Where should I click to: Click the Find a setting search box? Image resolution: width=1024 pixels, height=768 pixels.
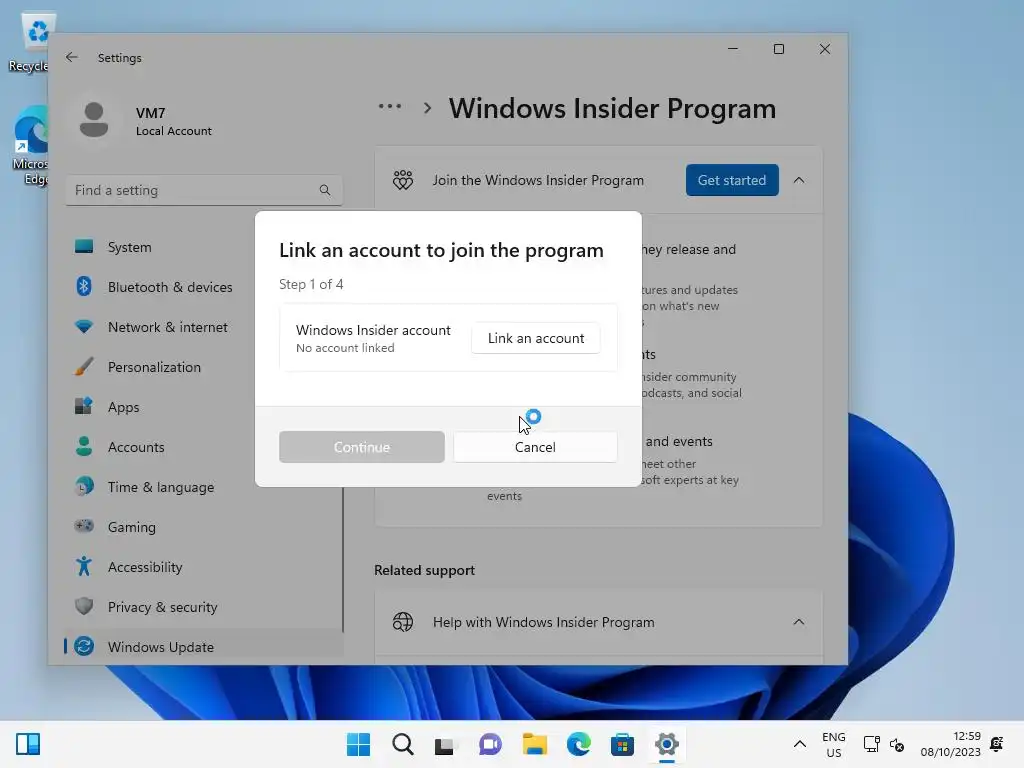click(204, 190)
